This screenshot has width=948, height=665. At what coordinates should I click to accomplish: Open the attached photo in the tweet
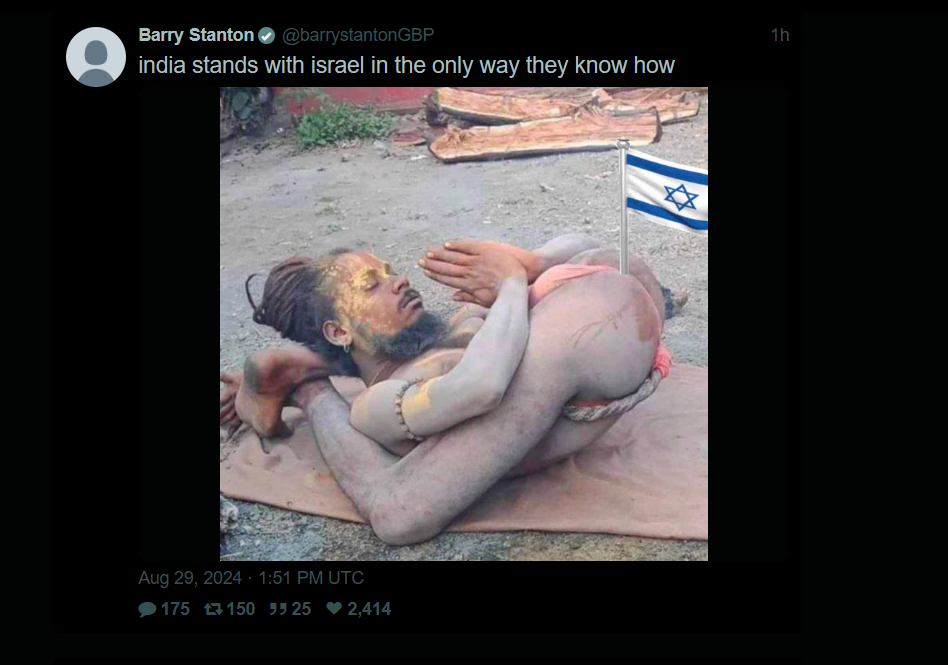[464, 324]
